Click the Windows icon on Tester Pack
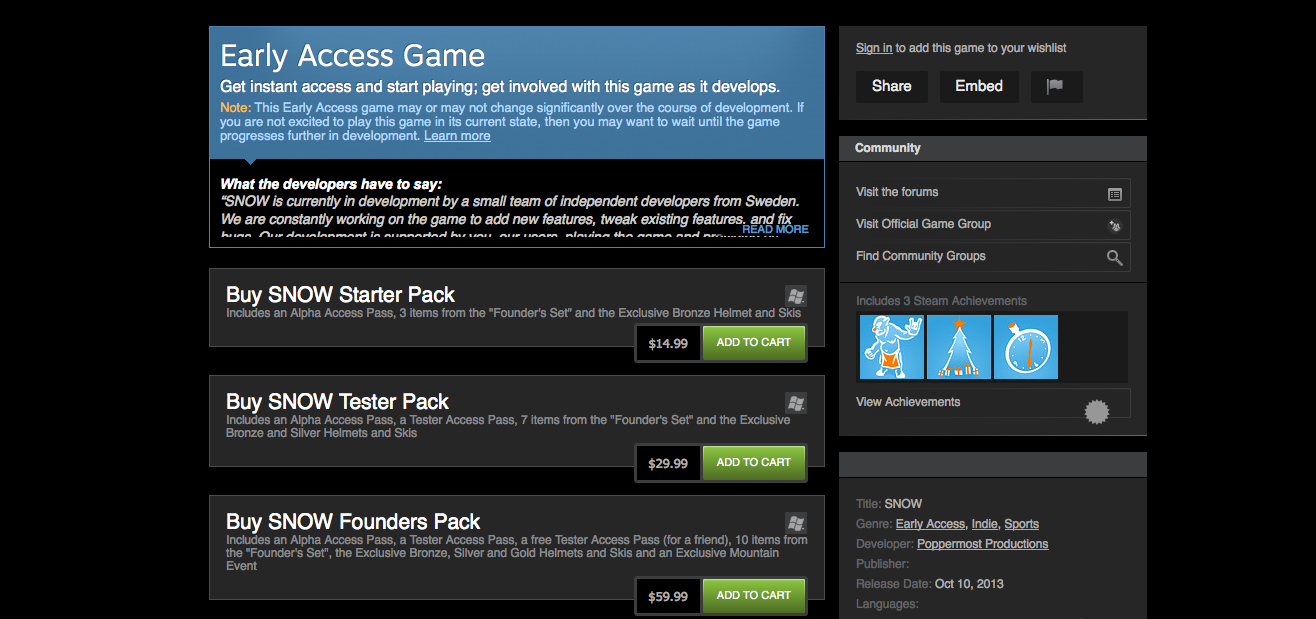 point(796,403)
